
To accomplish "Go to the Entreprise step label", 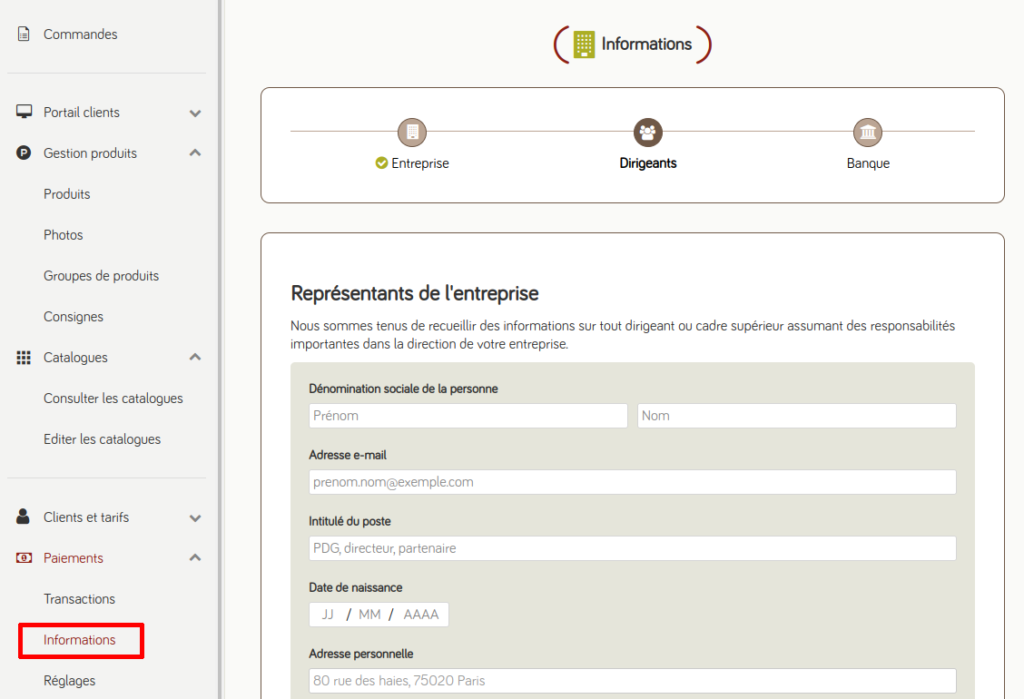I will 420,163.
